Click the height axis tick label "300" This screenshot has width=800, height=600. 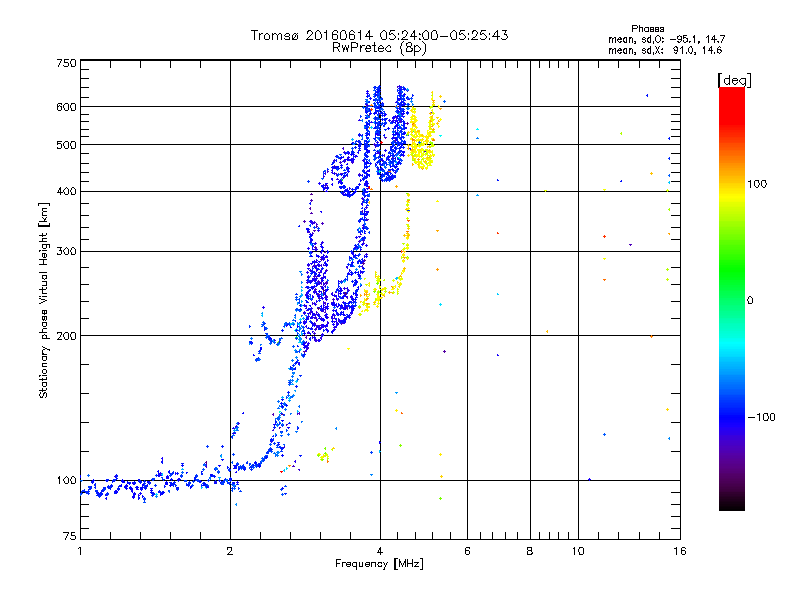[66, 251]
